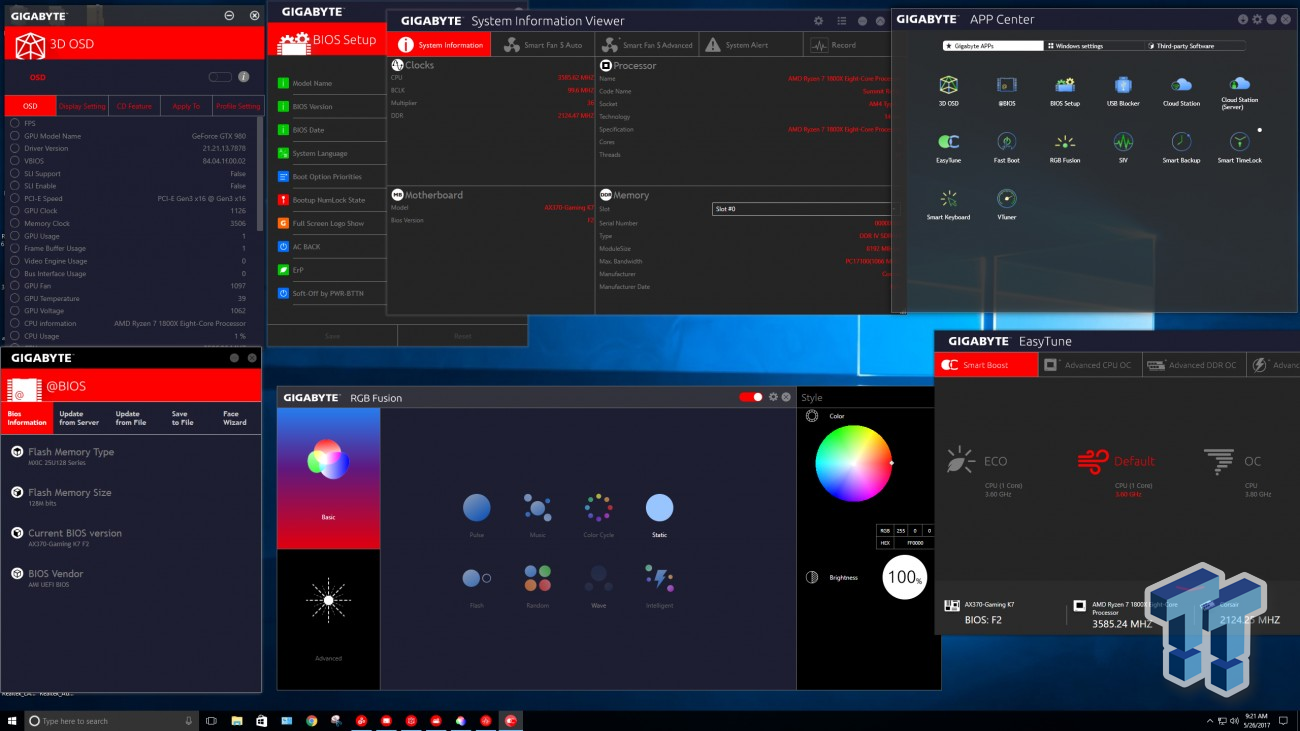This screenshot has height=731, width=1300.
Task: Select Update from File in @BIOS
Action: tap(130, 418)
